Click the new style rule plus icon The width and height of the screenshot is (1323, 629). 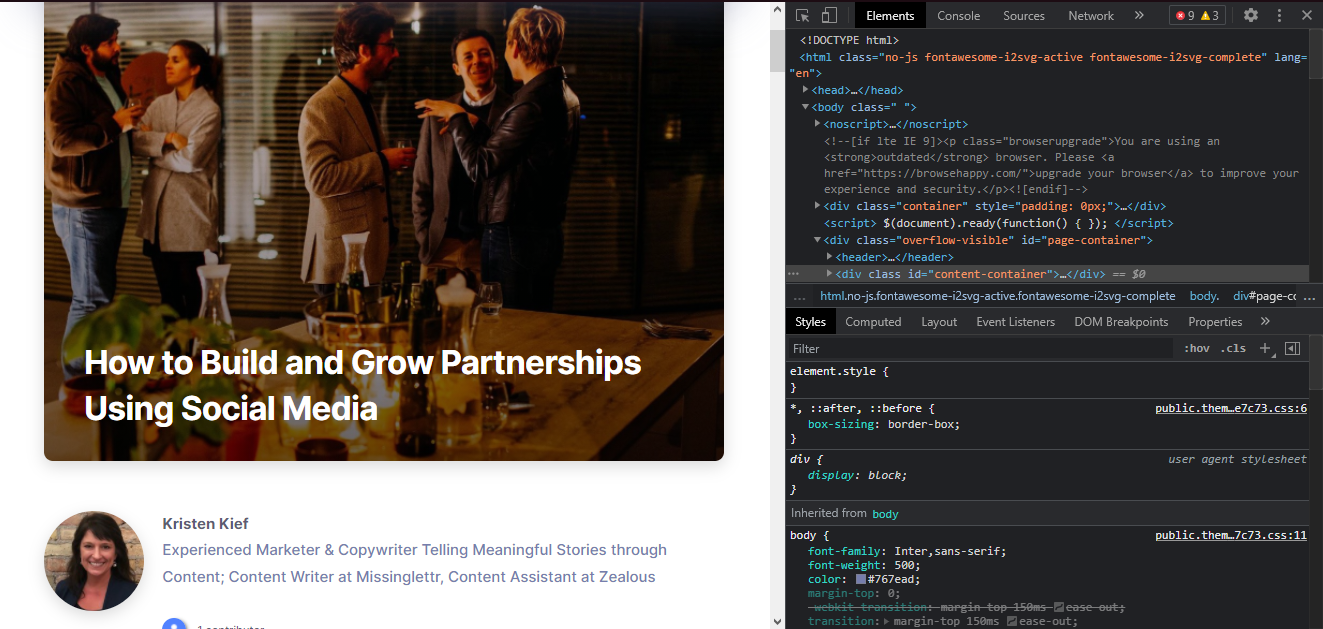click(x=1266, y=349)
